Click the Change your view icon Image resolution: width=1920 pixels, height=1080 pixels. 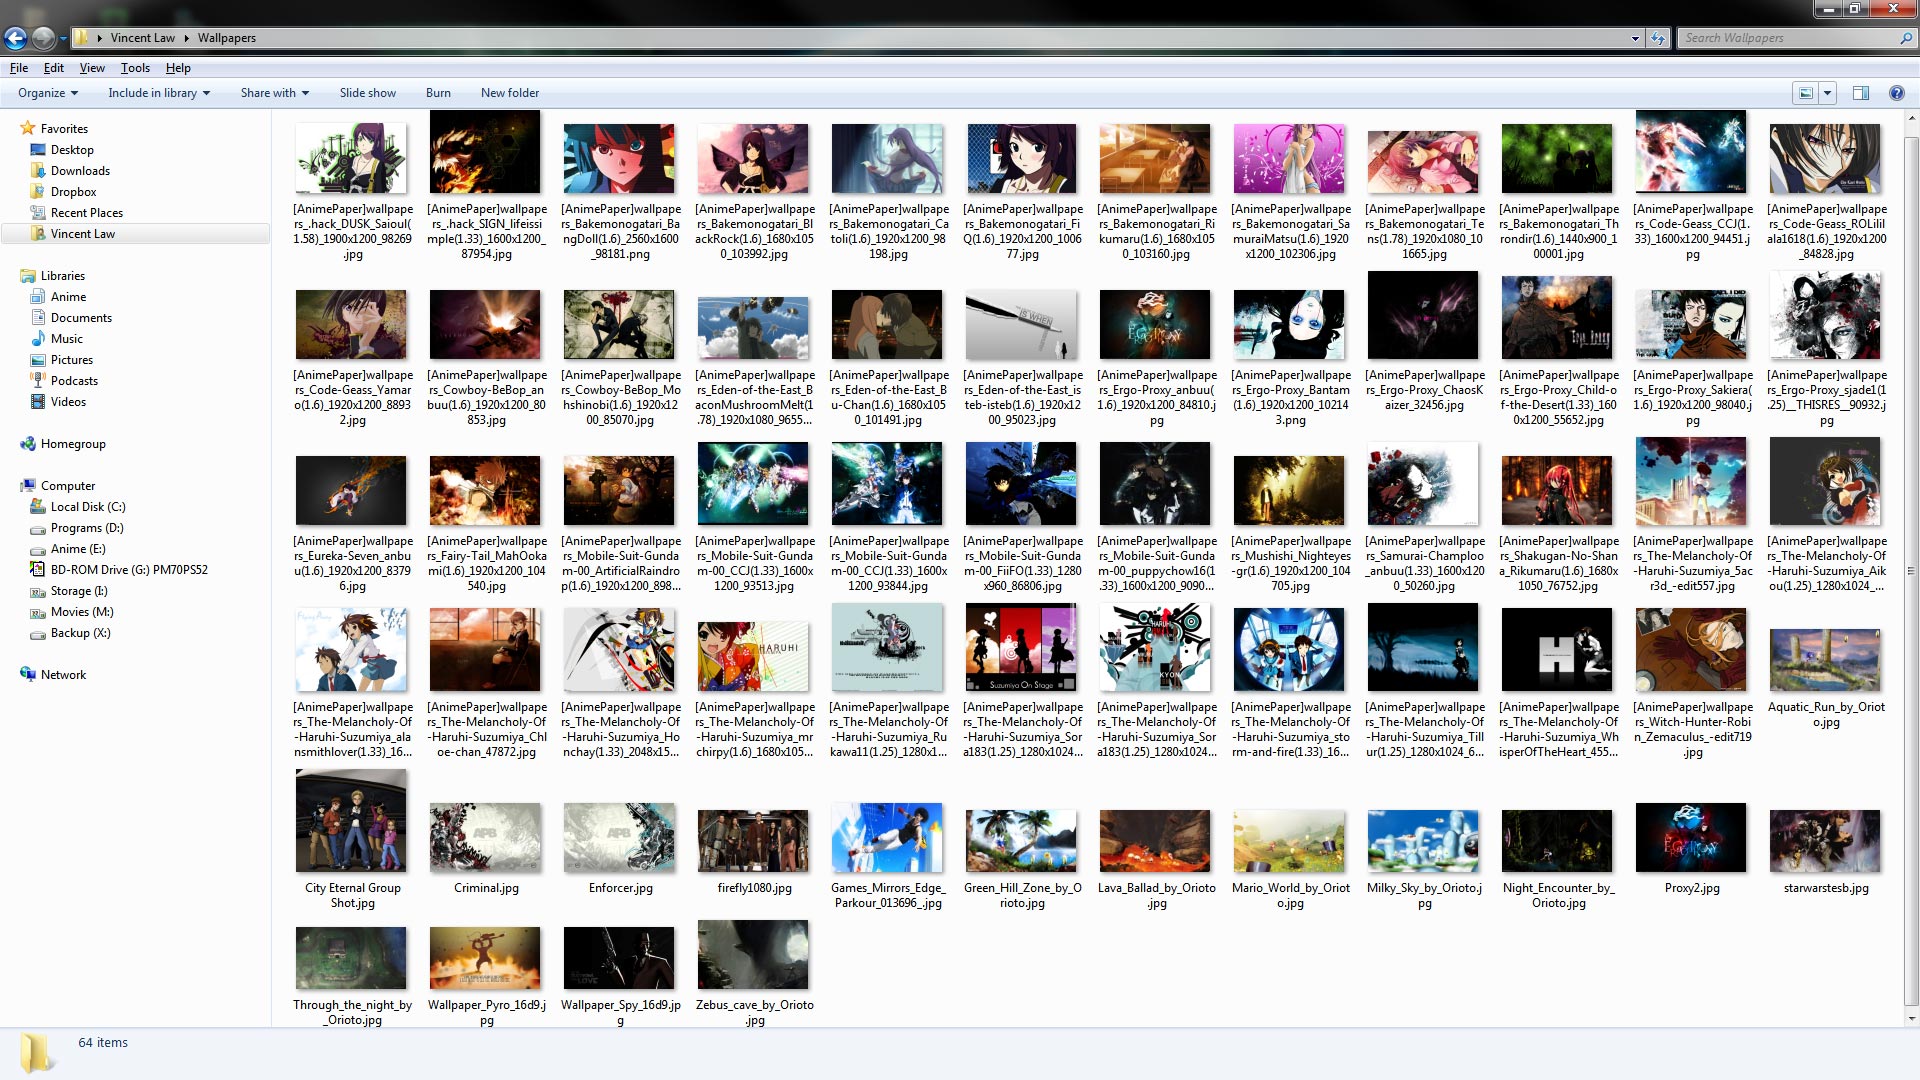(x=1806, y=93)
